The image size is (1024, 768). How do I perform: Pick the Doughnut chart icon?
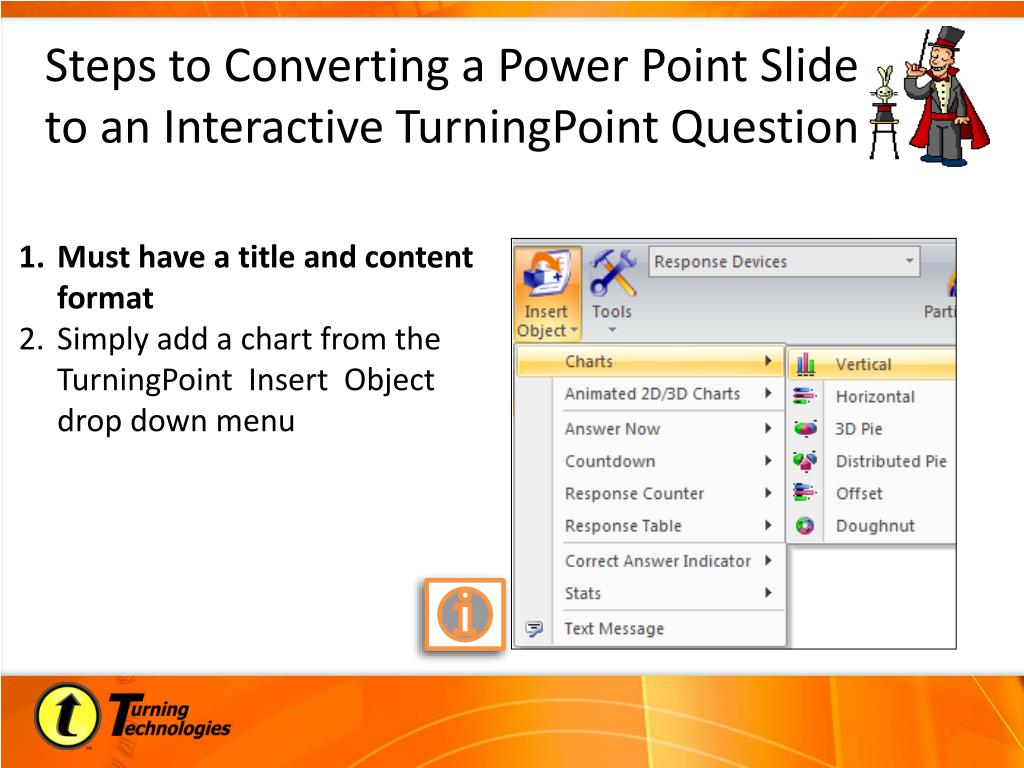pyautogui.click(x=805, y=526)
